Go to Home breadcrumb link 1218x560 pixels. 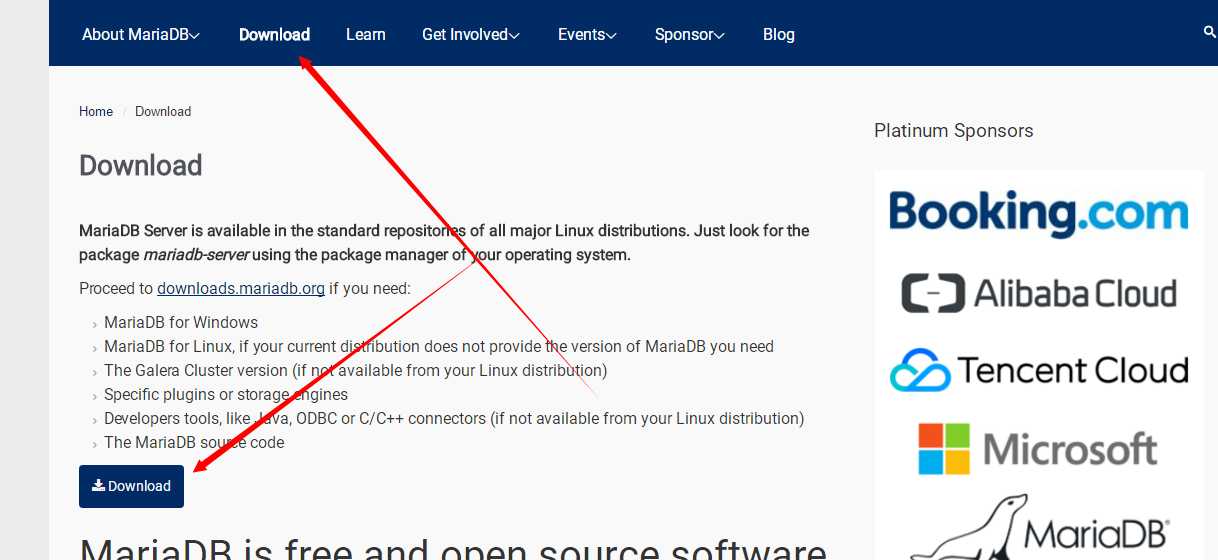[x=96, y=111]
